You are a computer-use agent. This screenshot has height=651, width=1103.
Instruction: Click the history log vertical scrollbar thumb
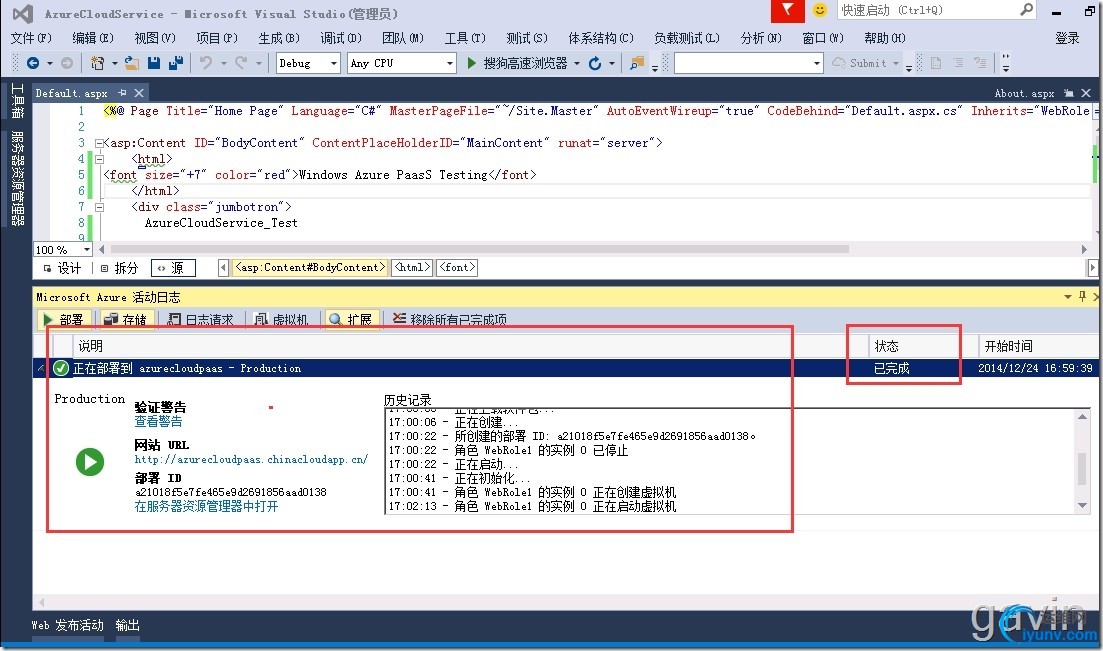tap(1082, 469)
